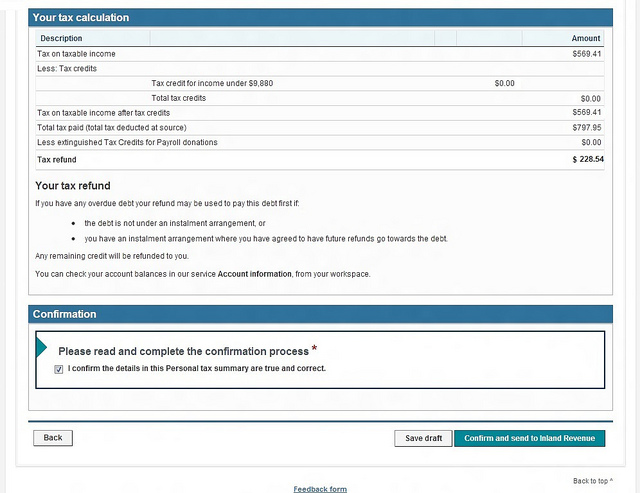Screen dimensions: 640x493
Task: Open the Feedback form link
Action: click(x=320, y=489)
